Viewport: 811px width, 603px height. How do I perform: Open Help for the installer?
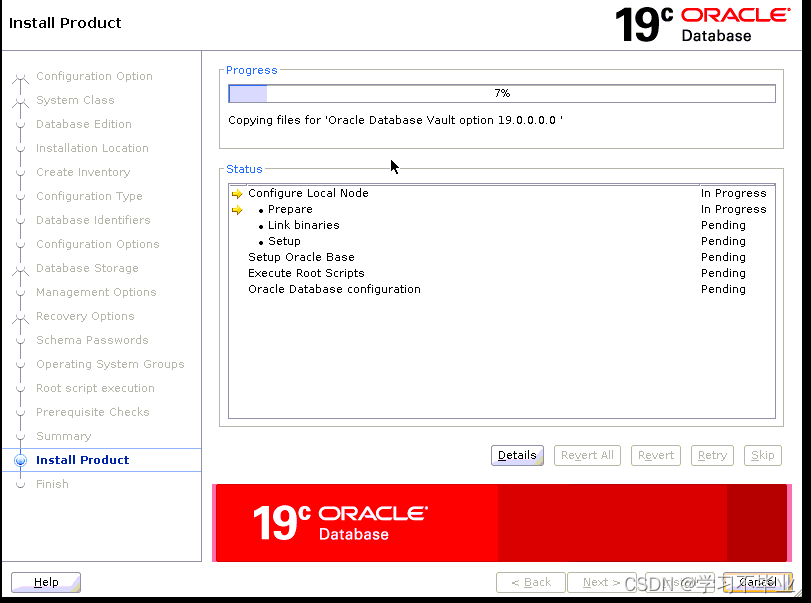click(x=45, y=581)
